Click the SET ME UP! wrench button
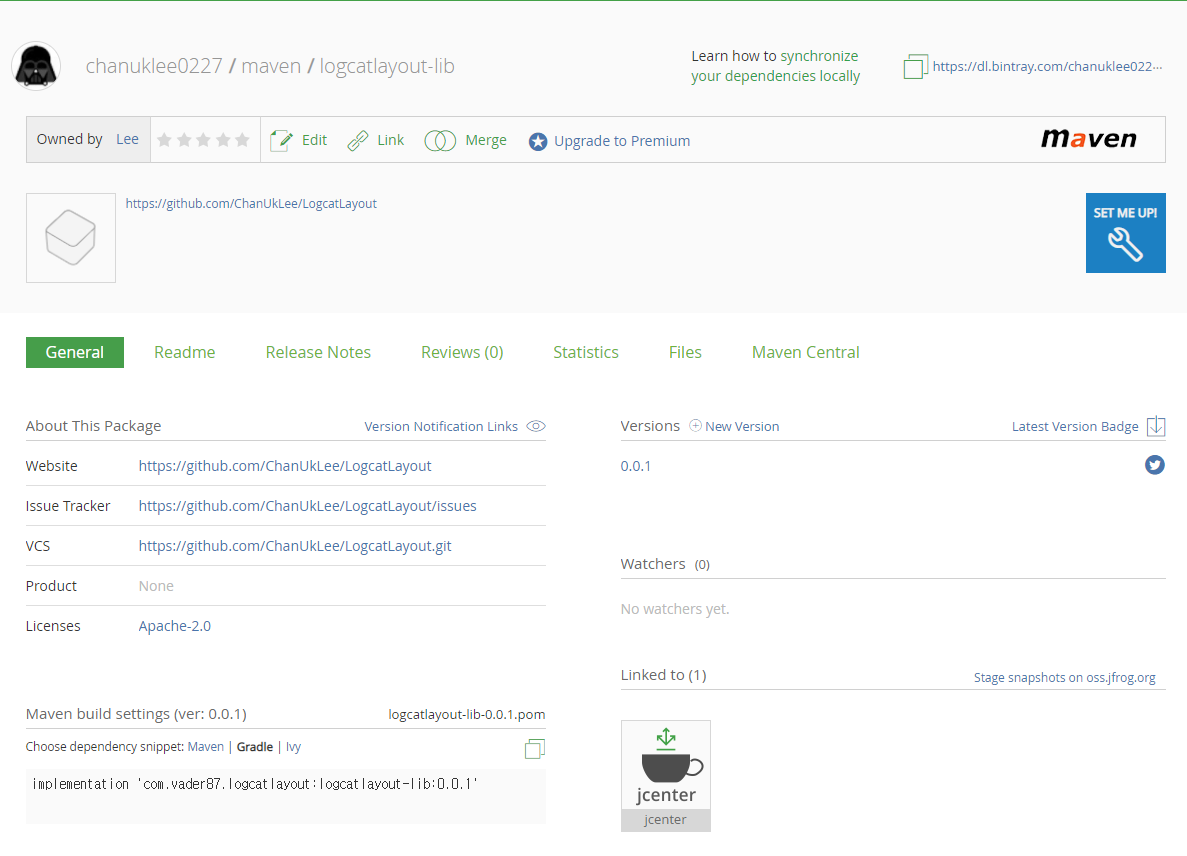Image resolution: width=1187 pixels, height=856 pixels. point(1125,233)
